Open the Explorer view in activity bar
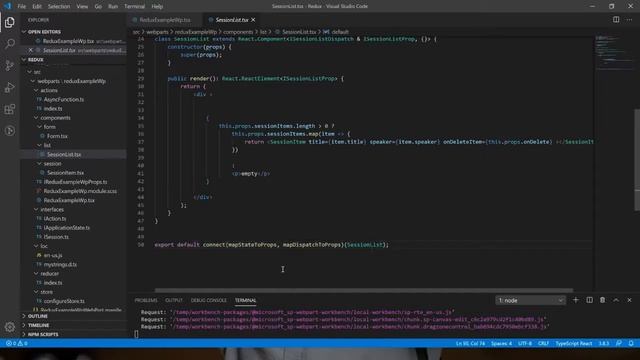 (x=10, y=22)
